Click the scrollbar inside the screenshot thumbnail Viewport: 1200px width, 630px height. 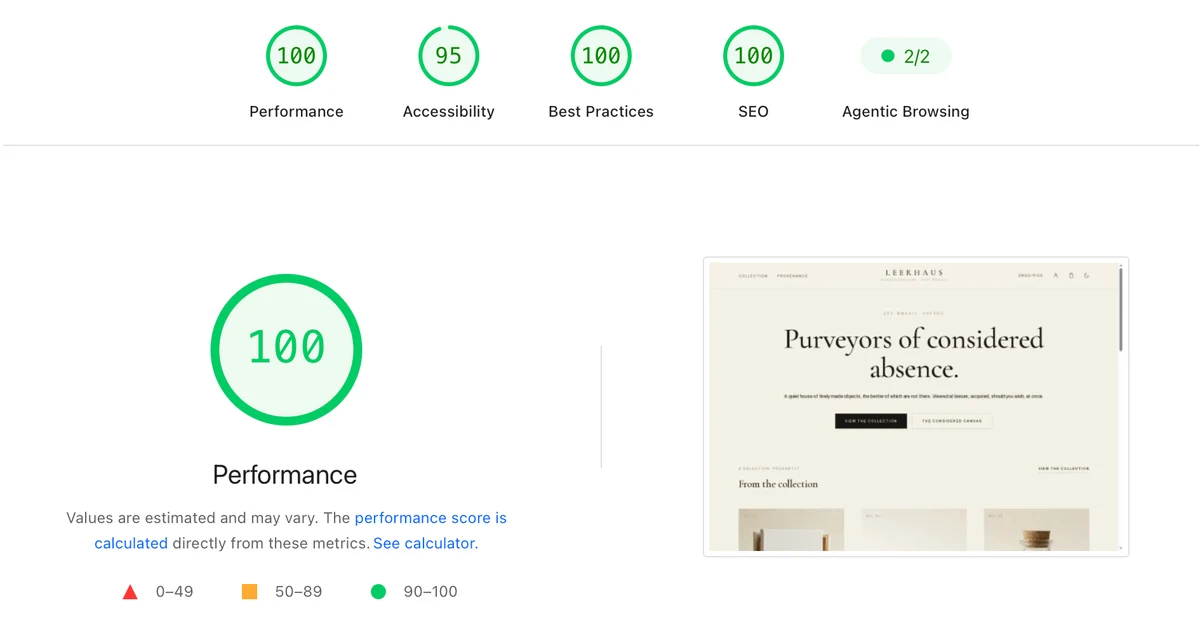(1121, 308)
